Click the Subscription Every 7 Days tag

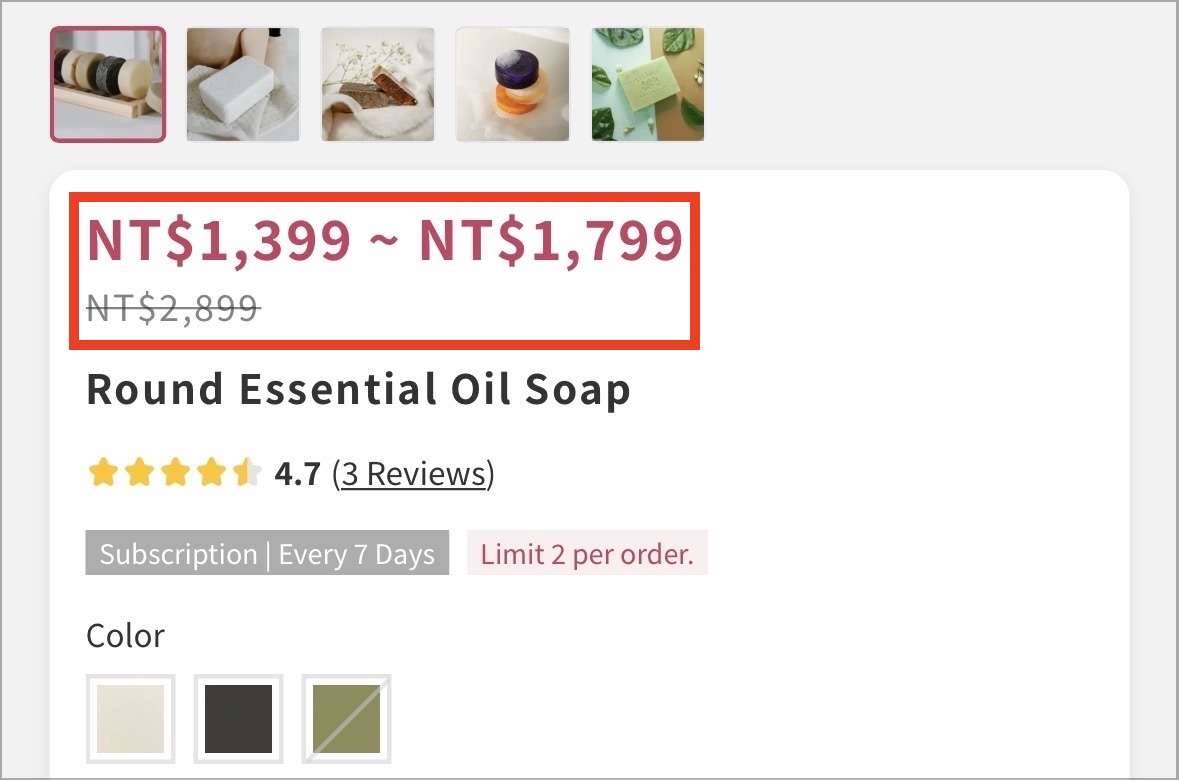click(x=267, y=553)
